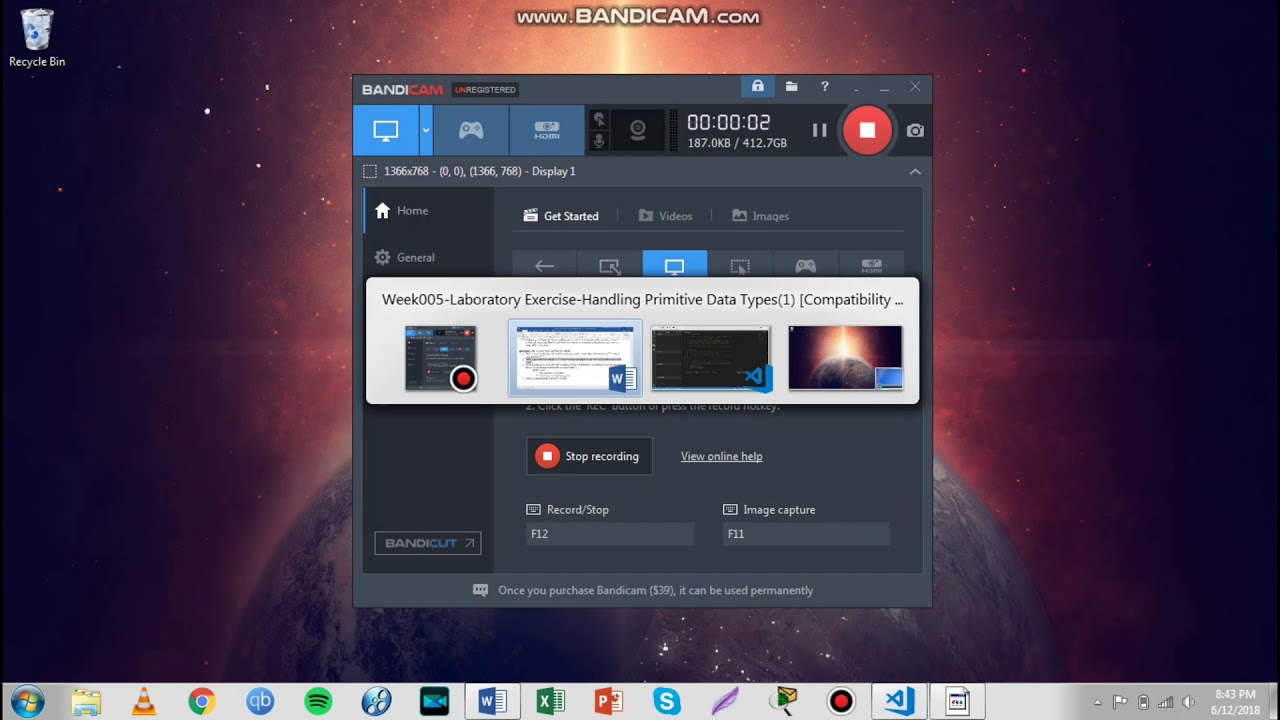The image size is (1280, 720).
Task: Launch VLC media player from taskbar
Action: click(144, 701)
